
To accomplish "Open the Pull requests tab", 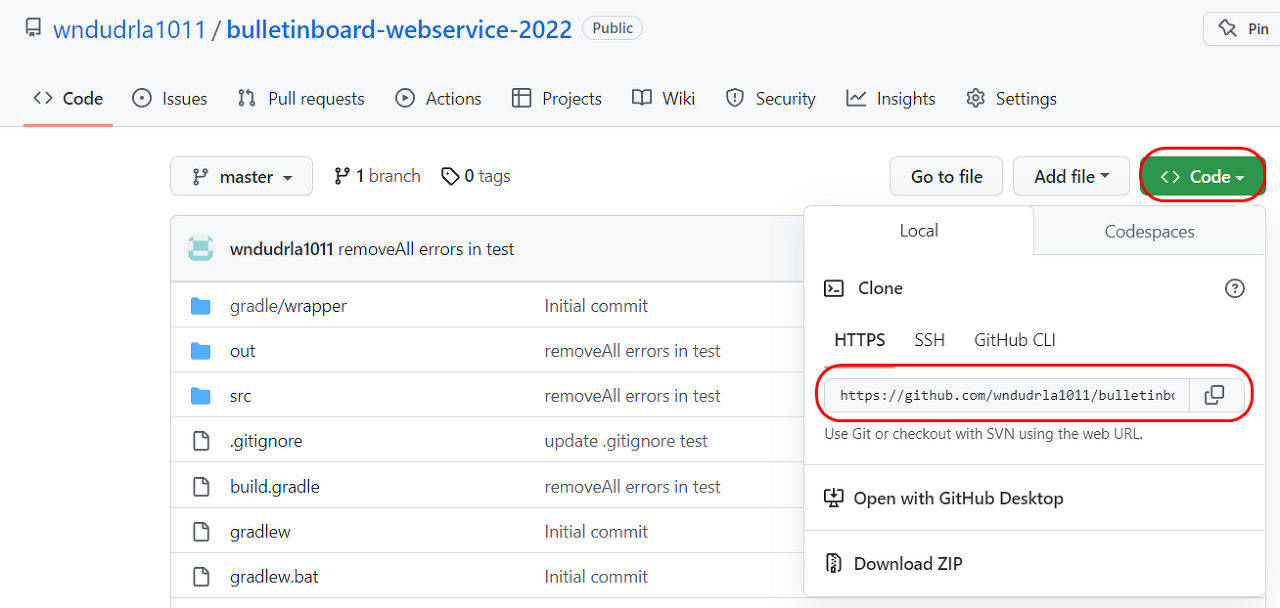I will 301,98.
